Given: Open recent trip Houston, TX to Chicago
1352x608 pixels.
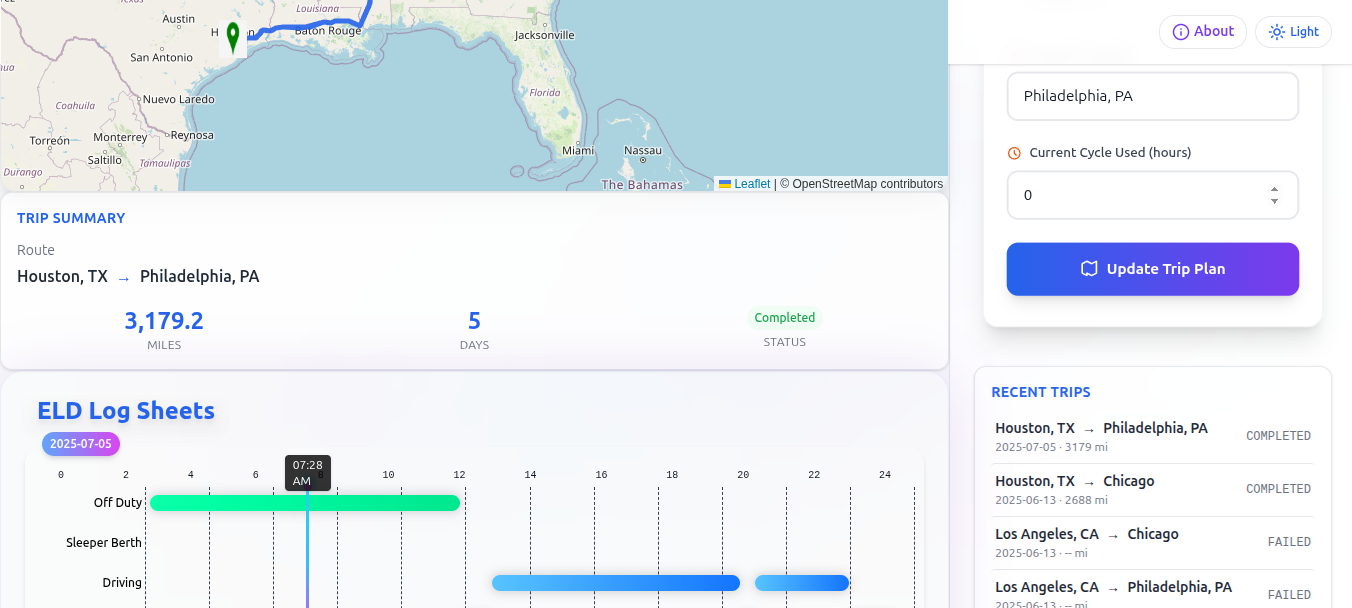Looking at the screenshot, I should click(1152, 489).
